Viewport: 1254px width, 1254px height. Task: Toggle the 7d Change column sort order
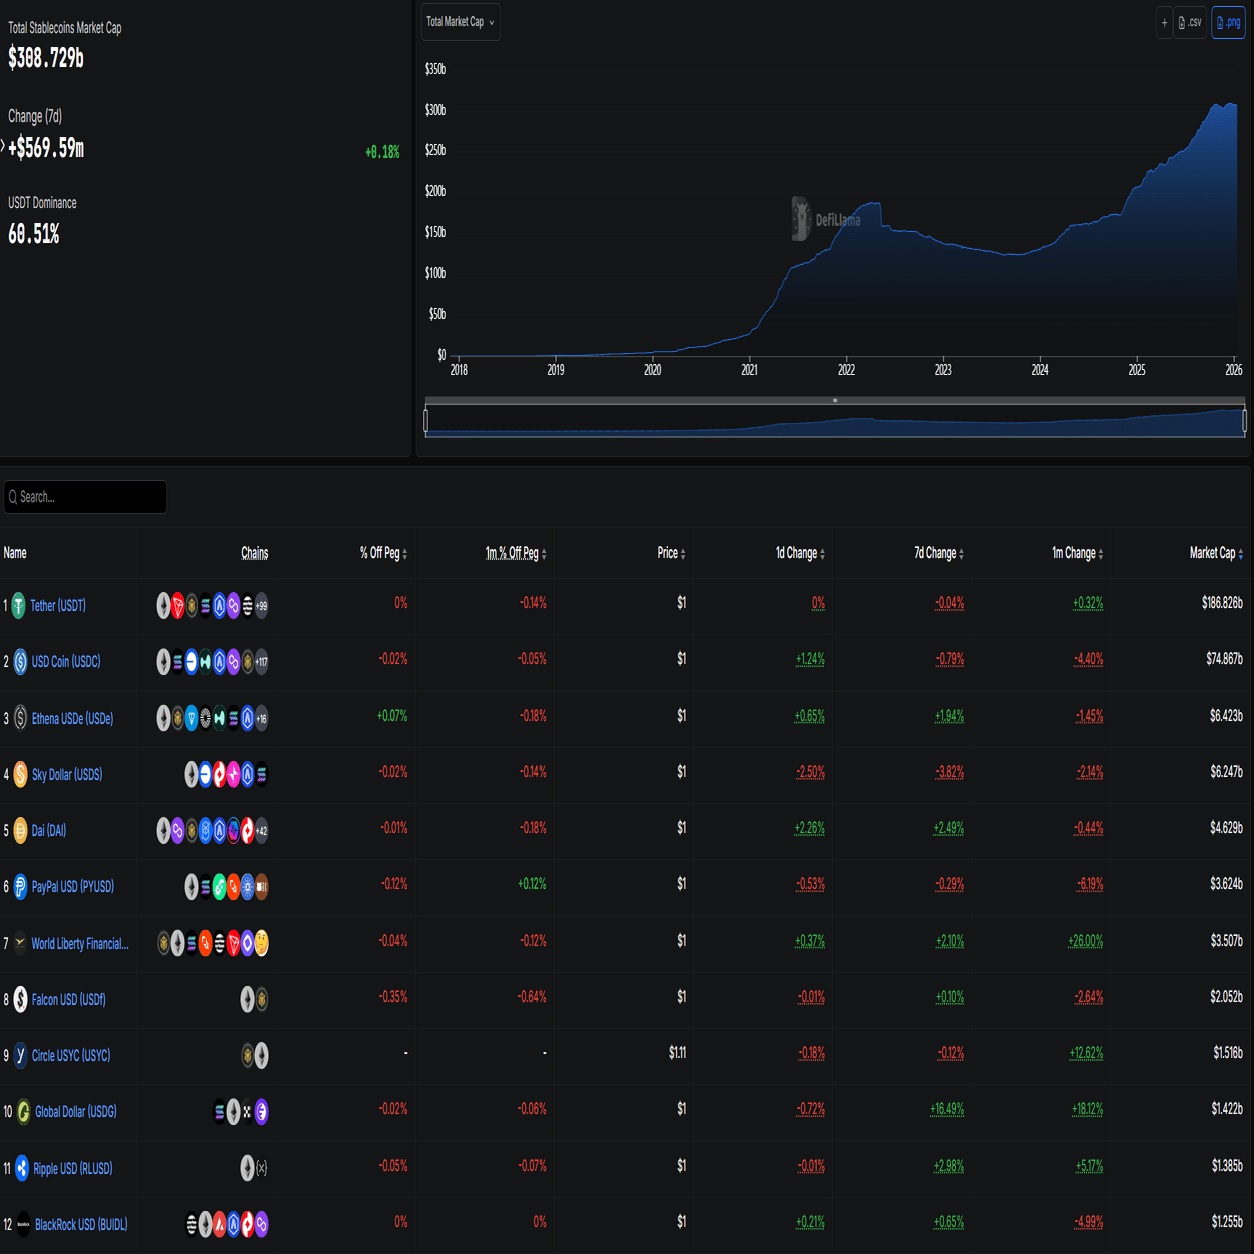(x=935, y=552)
